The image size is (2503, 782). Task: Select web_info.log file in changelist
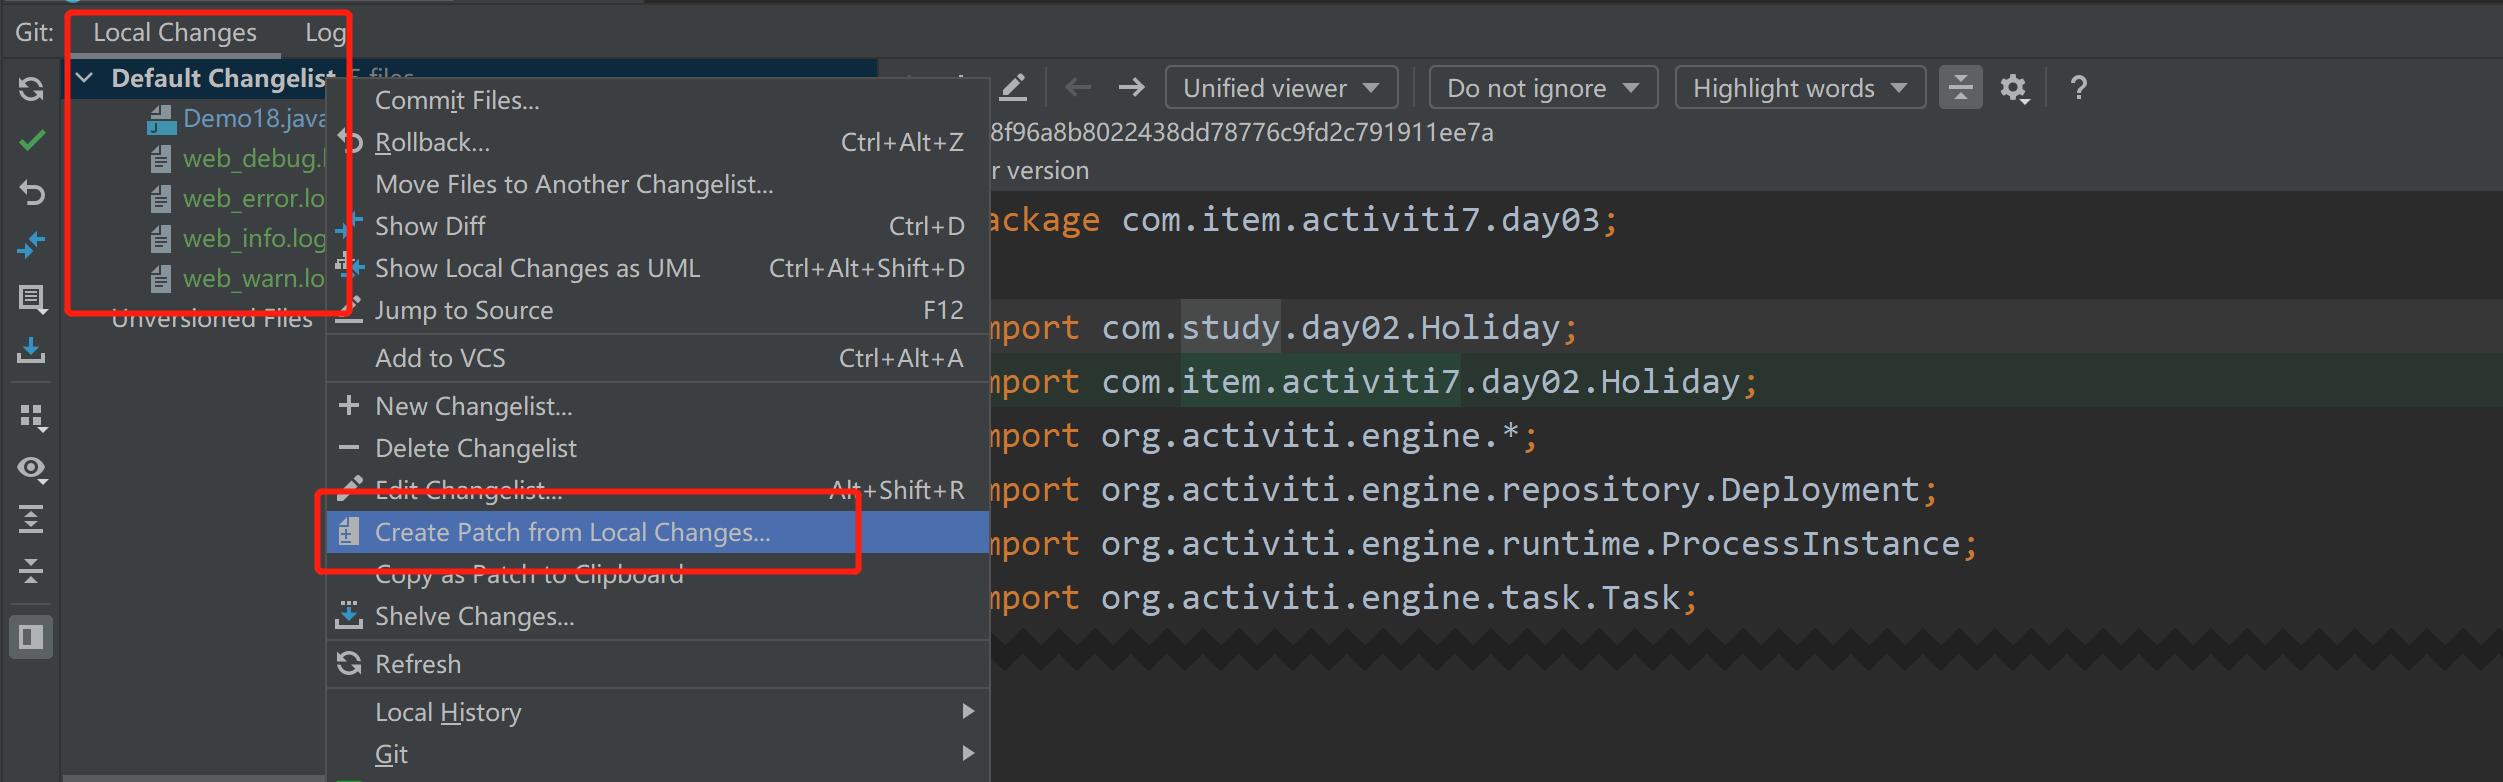click(255, 238)
